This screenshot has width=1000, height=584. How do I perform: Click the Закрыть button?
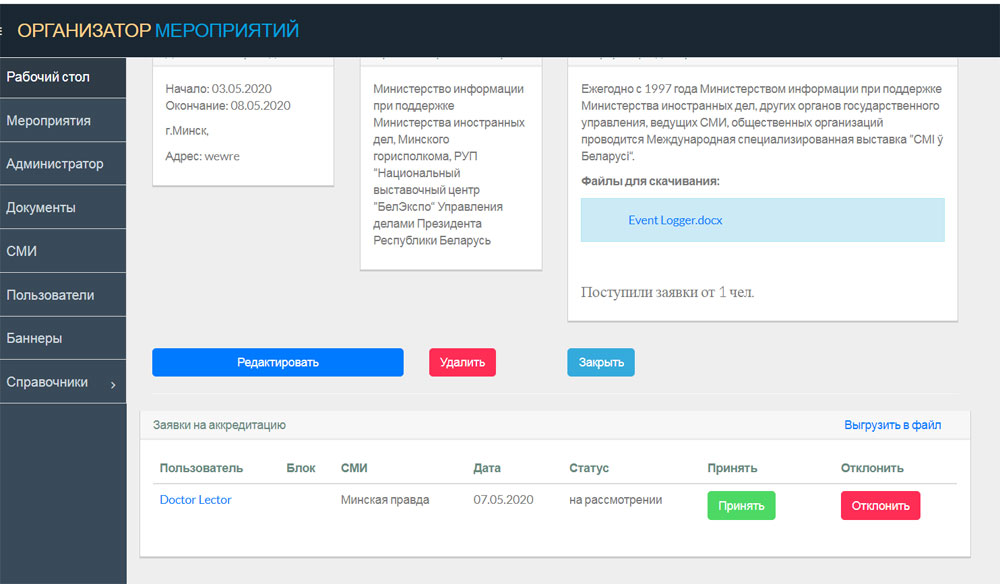point(601,362)
